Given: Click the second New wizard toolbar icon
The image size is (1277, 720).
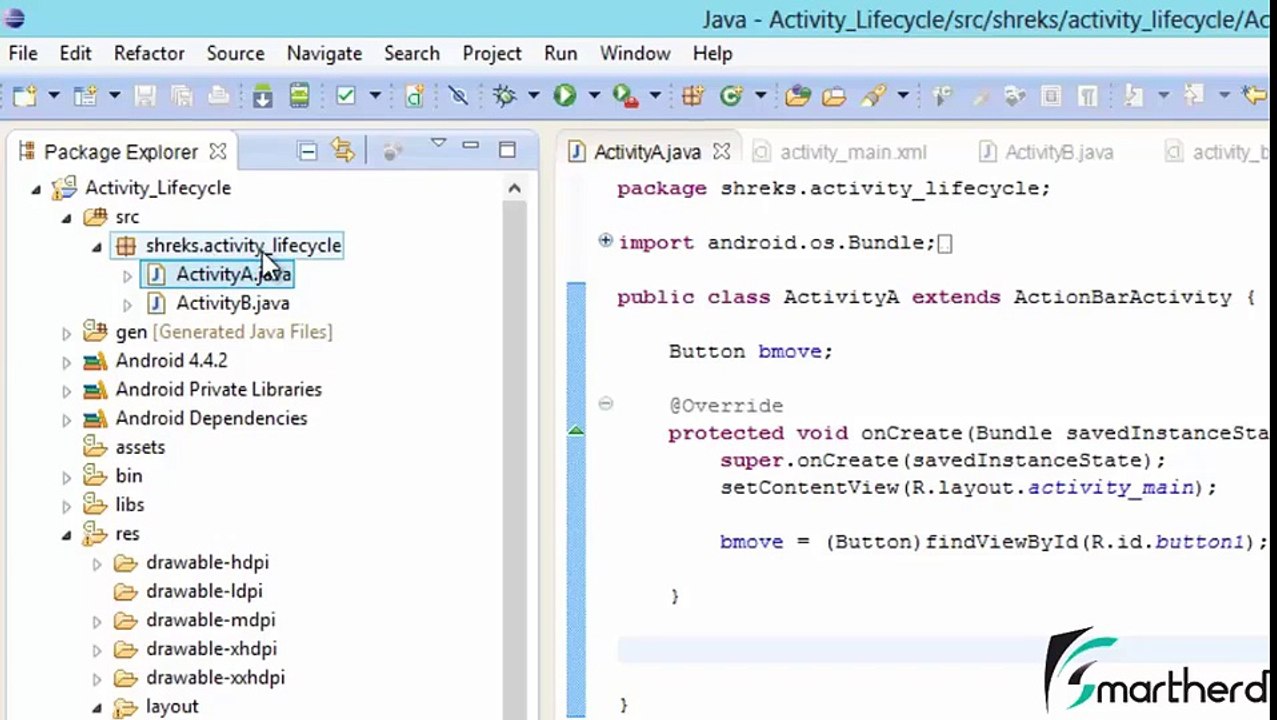Looking at the screenshot, I should tap(85, 96).
